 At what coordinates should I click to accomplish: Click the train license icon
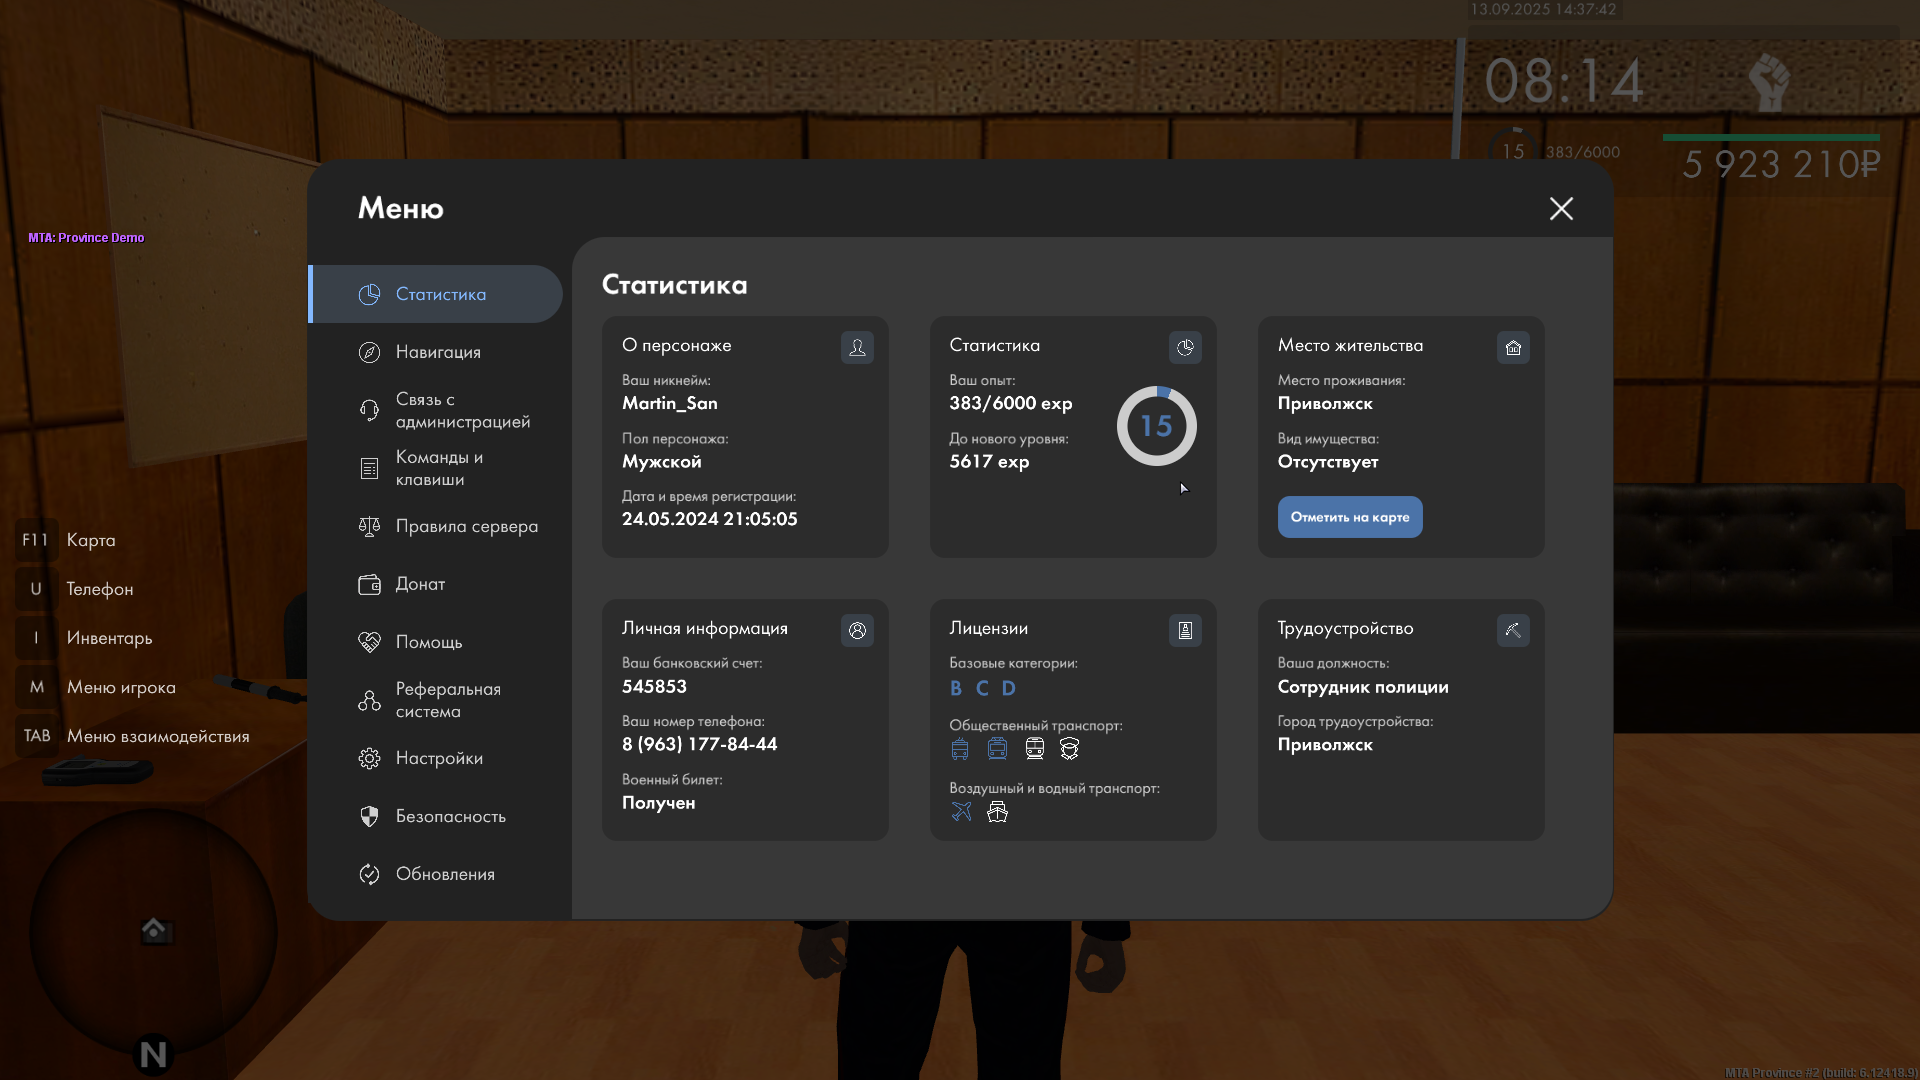tap(1035, 749)
